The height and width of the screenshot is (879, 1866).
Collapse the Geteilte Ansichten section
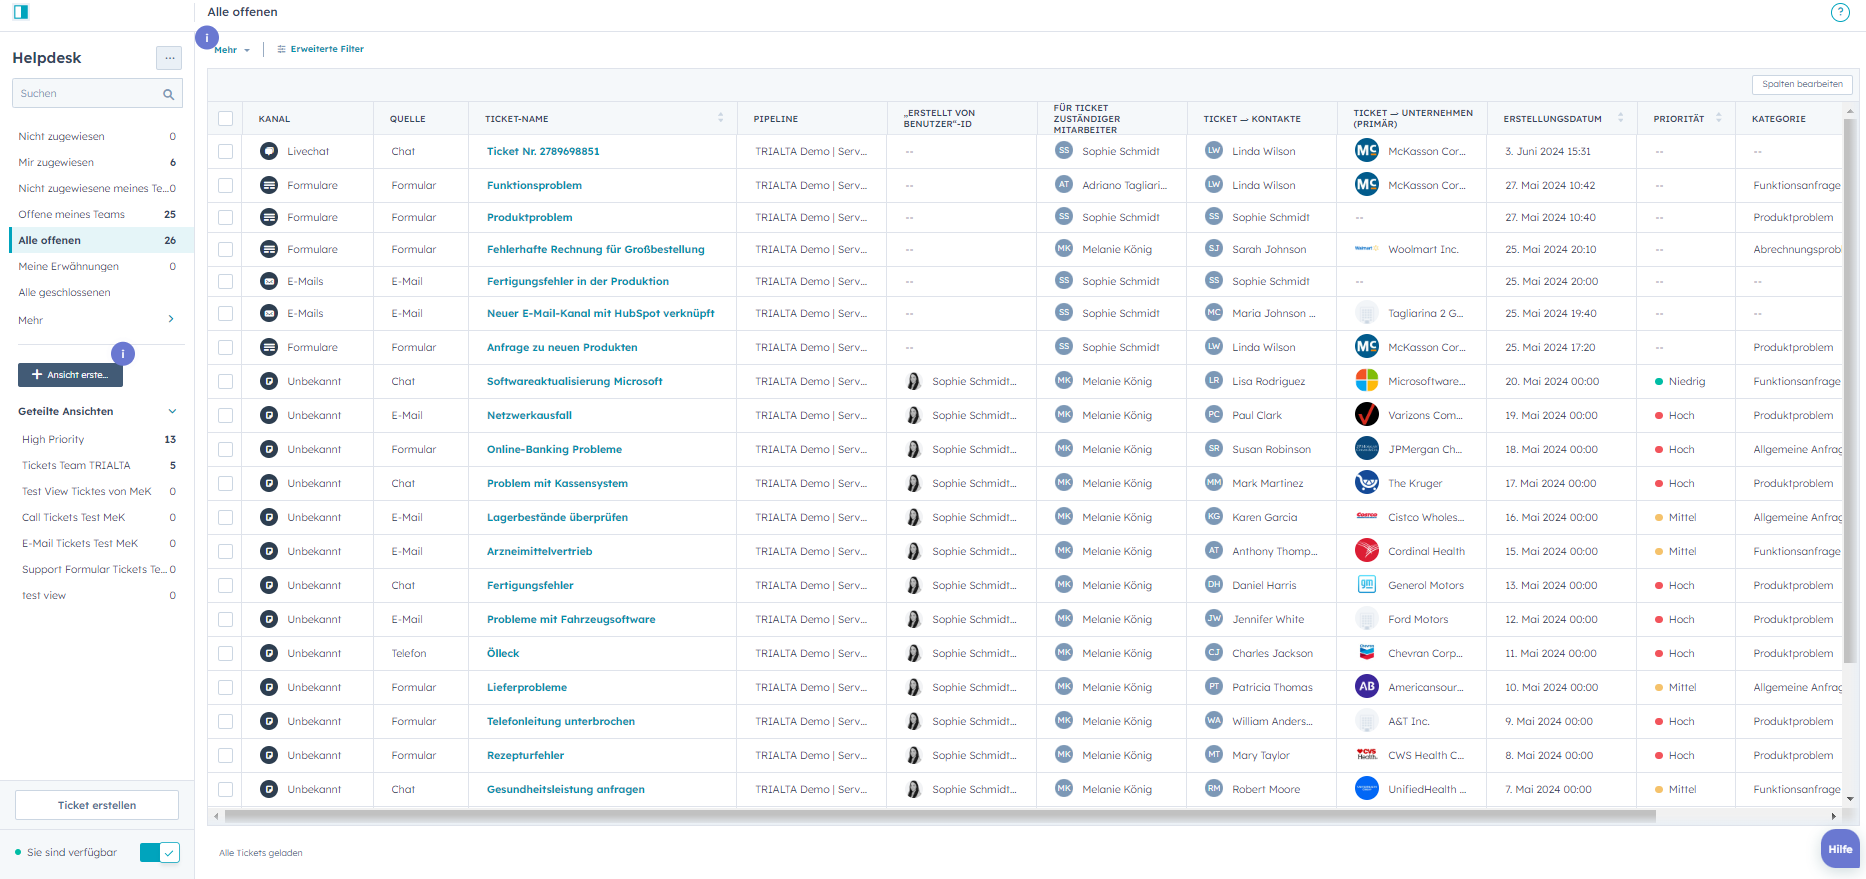(172, 411)
